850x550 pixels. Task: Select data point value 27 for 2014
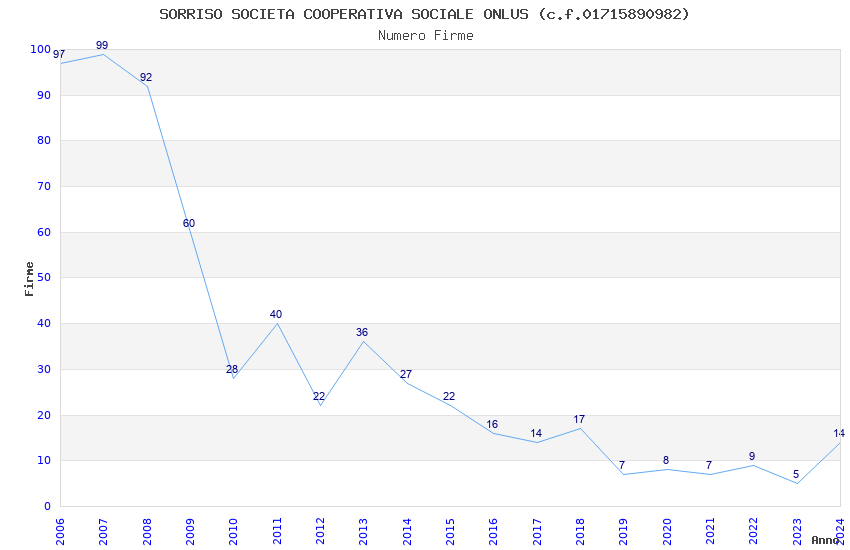pyautogui.click(x=406, y=374)
